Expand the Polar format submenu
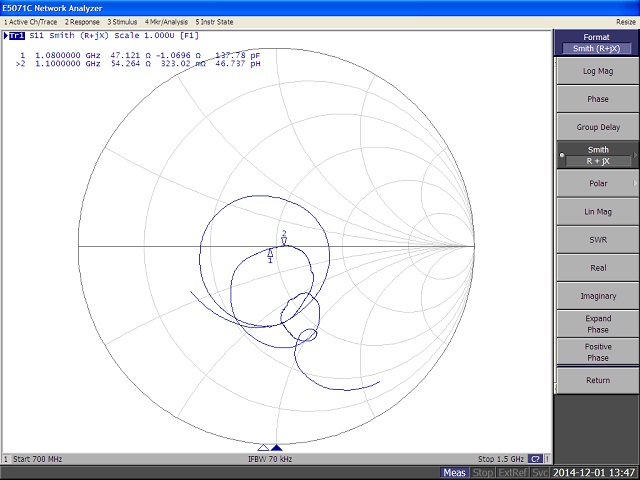The height and width of the screenshot is (480, 640). 598,184
